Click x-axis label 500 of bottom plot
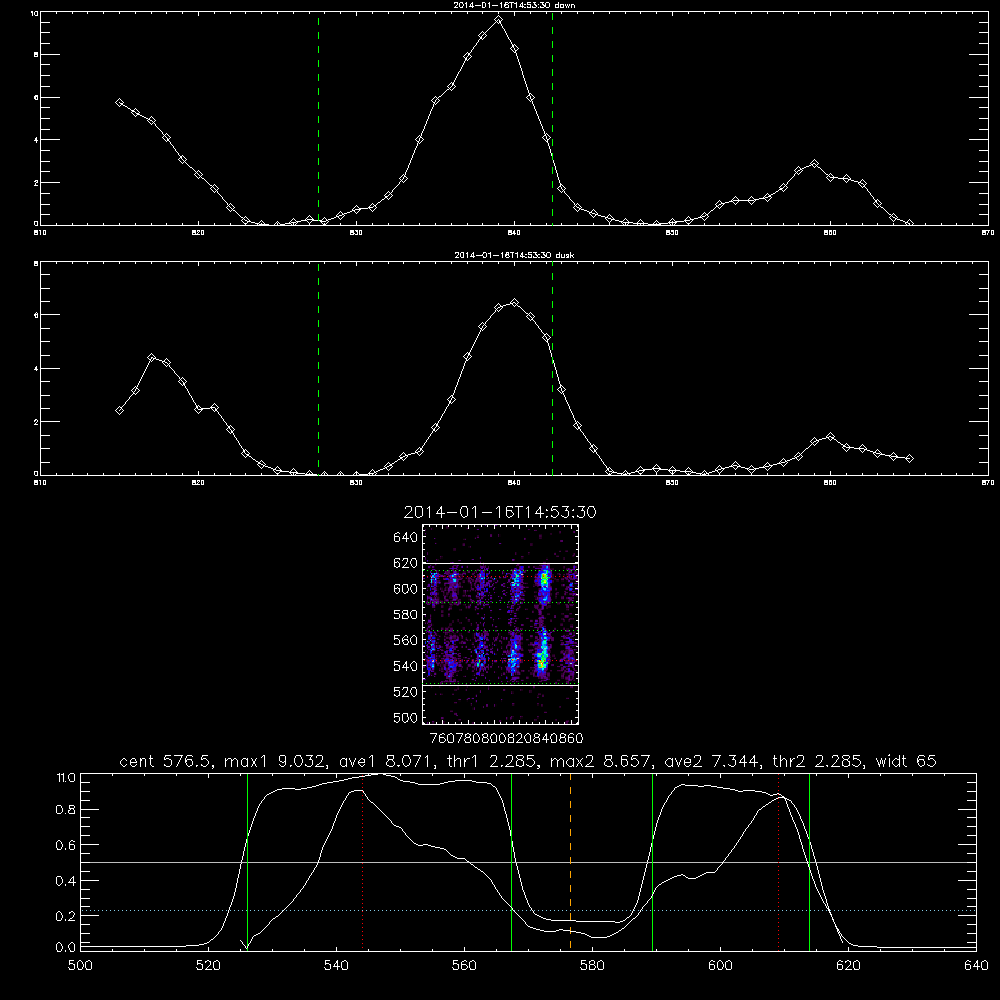Viewport: 1000px width, 1000px height. (80, 965)
